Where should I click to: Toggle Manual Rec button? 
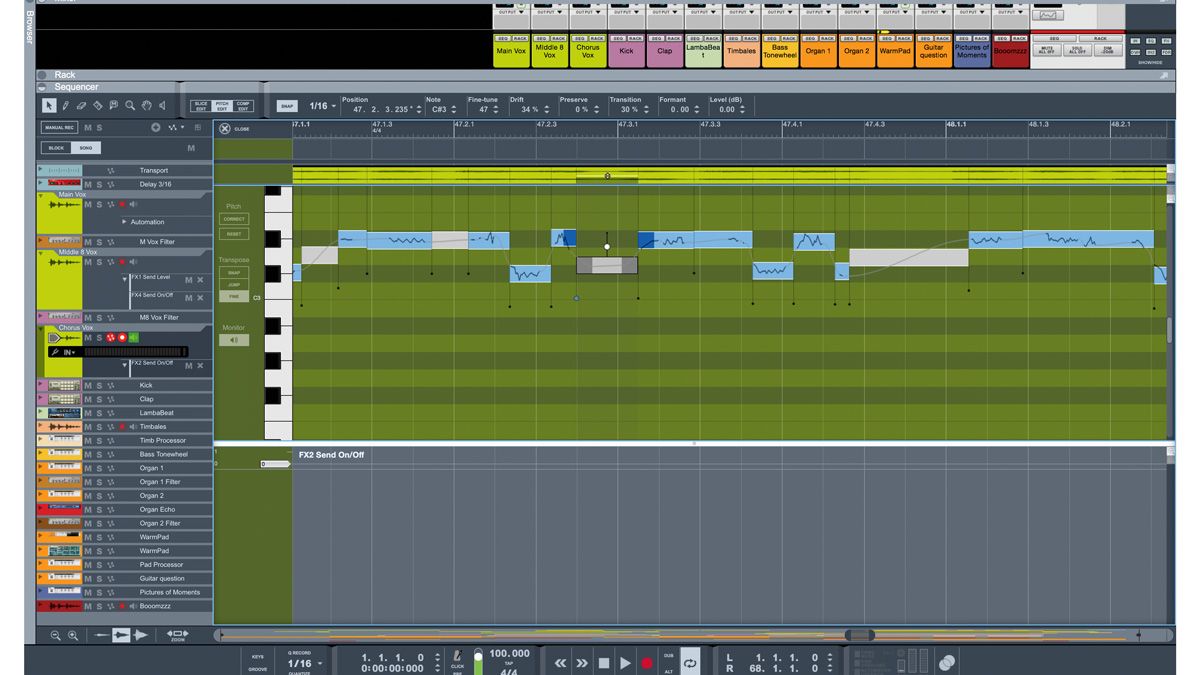[59, 127]
